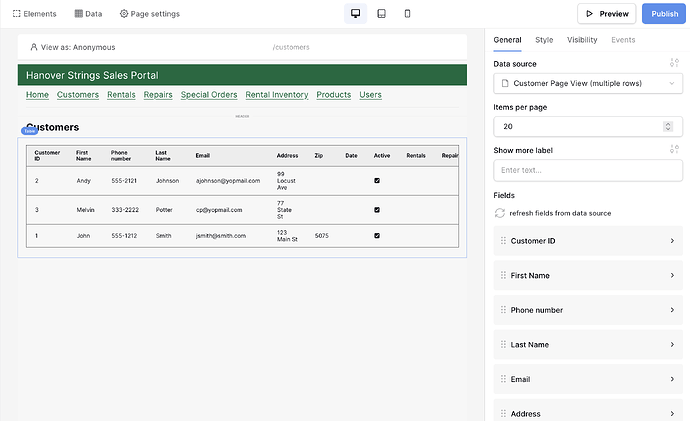690x421 pixels.
Task: Follow the Users navigation link
Action: click(370, 95)
